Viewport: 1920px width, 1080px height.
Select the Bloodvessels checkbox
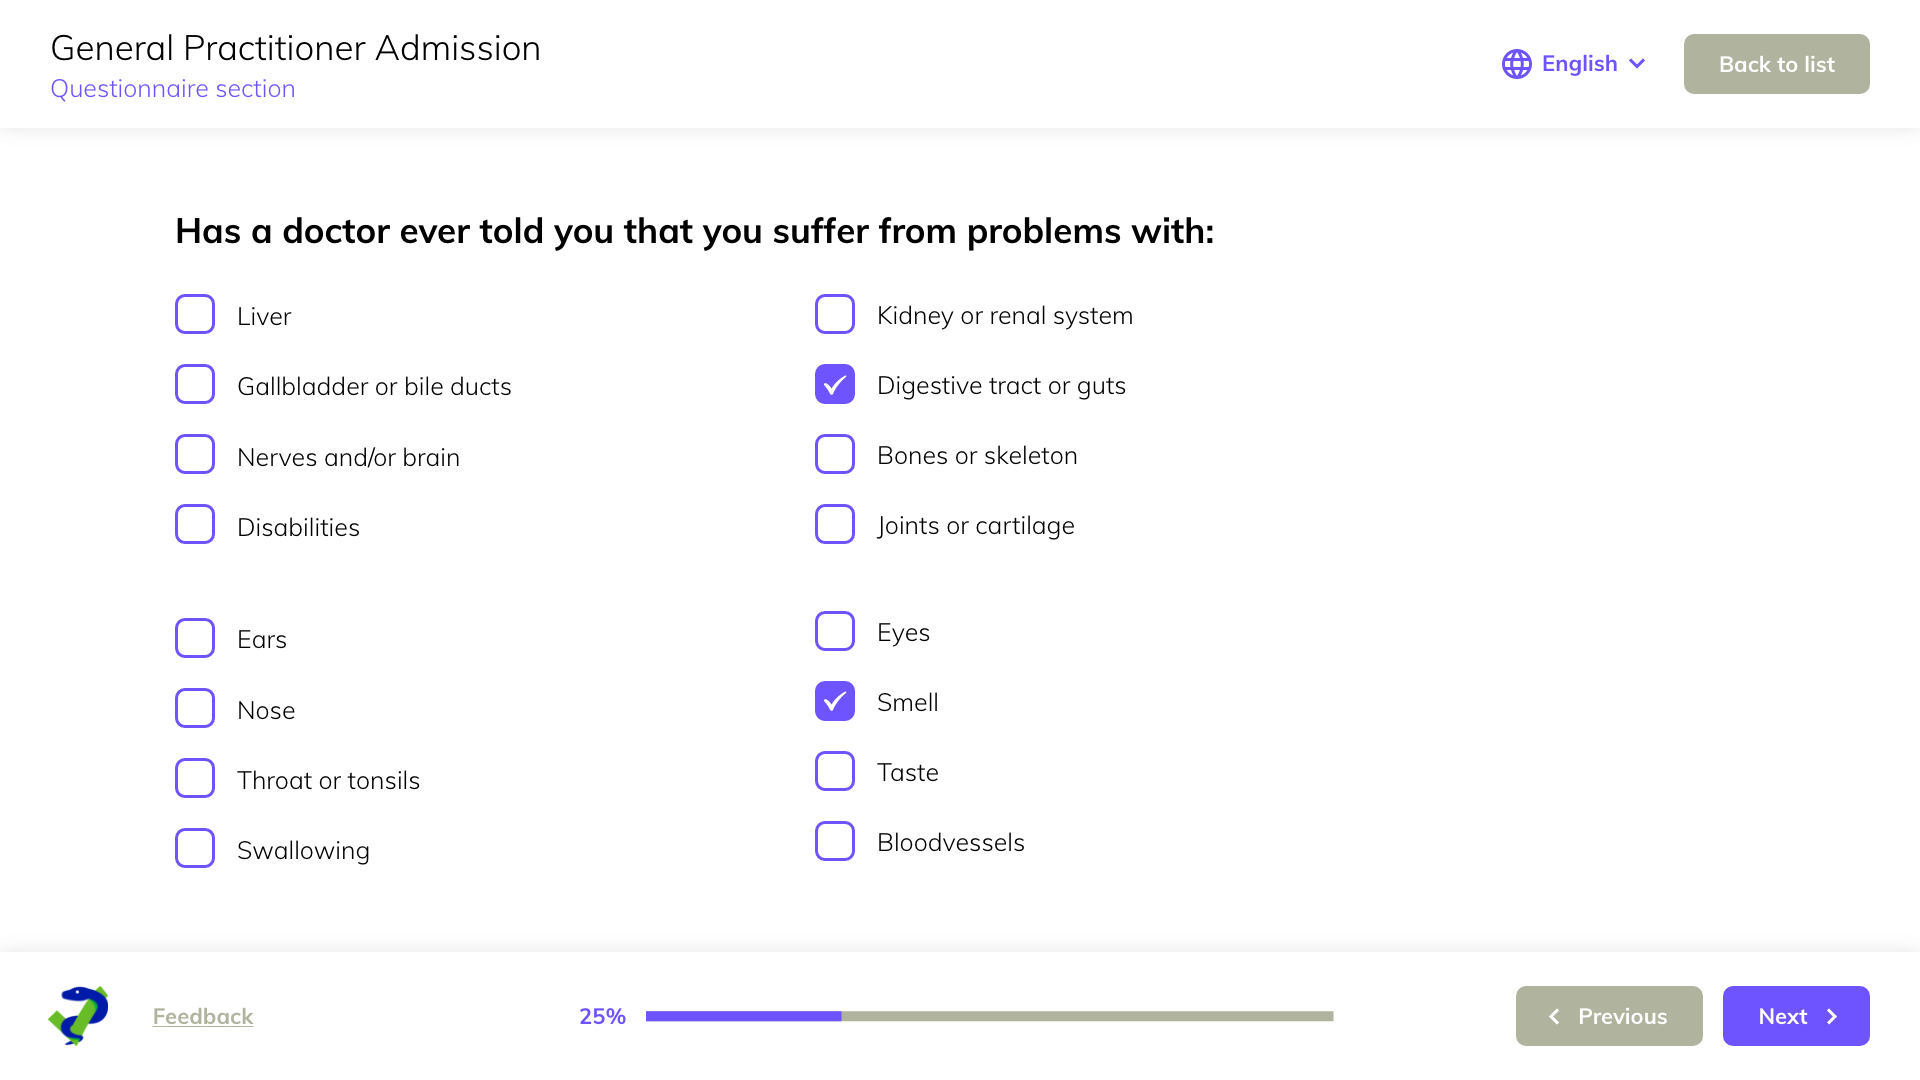[835, 841]
